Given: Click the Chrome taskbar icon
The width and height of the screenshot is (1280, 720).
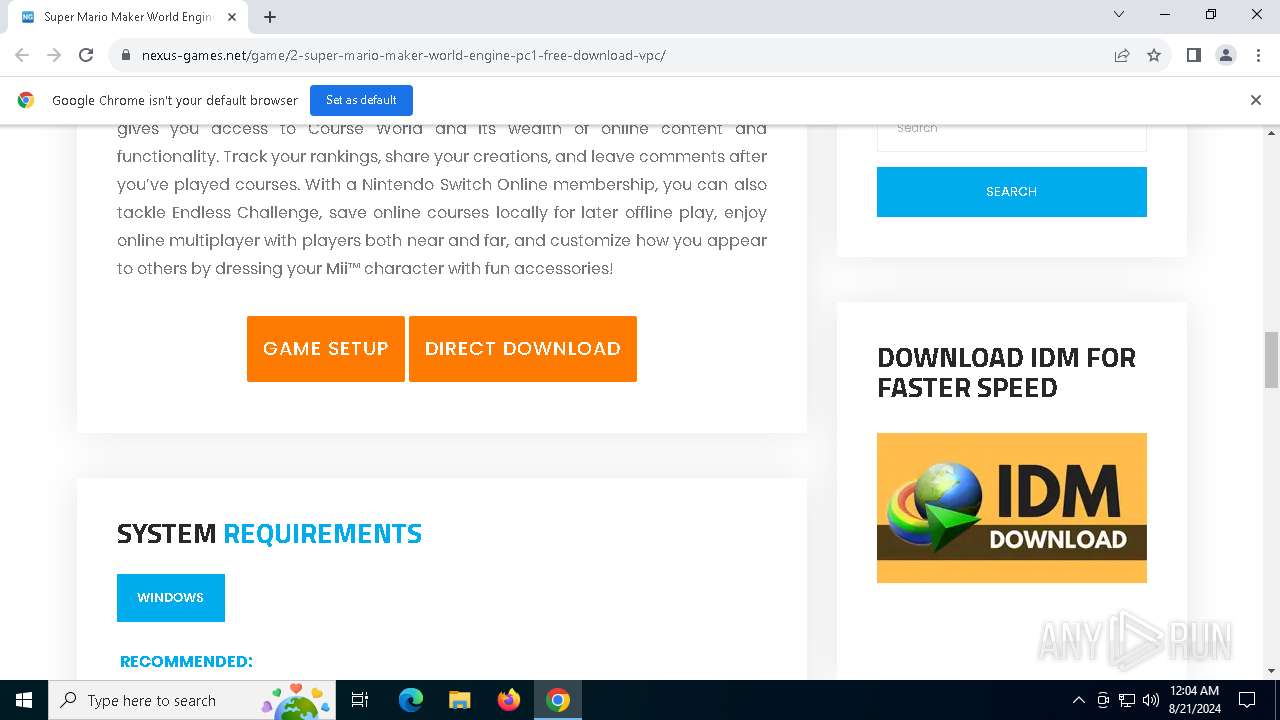Looking at the screenshot, I should 558,700.
